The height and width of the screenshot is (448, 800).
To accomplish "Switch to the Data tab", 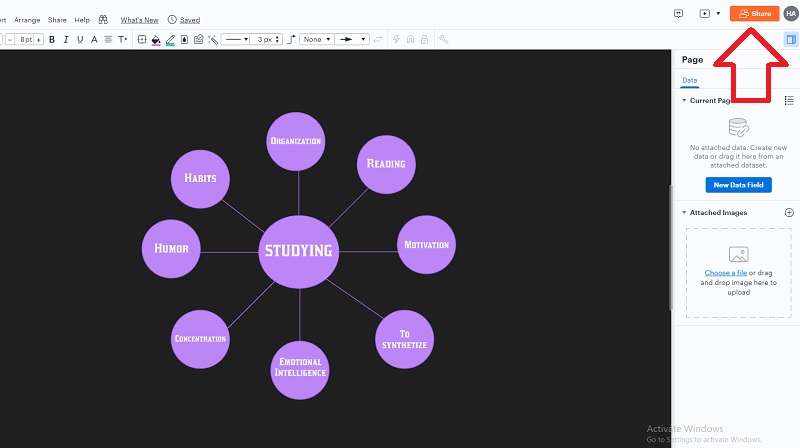I will [x=689, y=80].
